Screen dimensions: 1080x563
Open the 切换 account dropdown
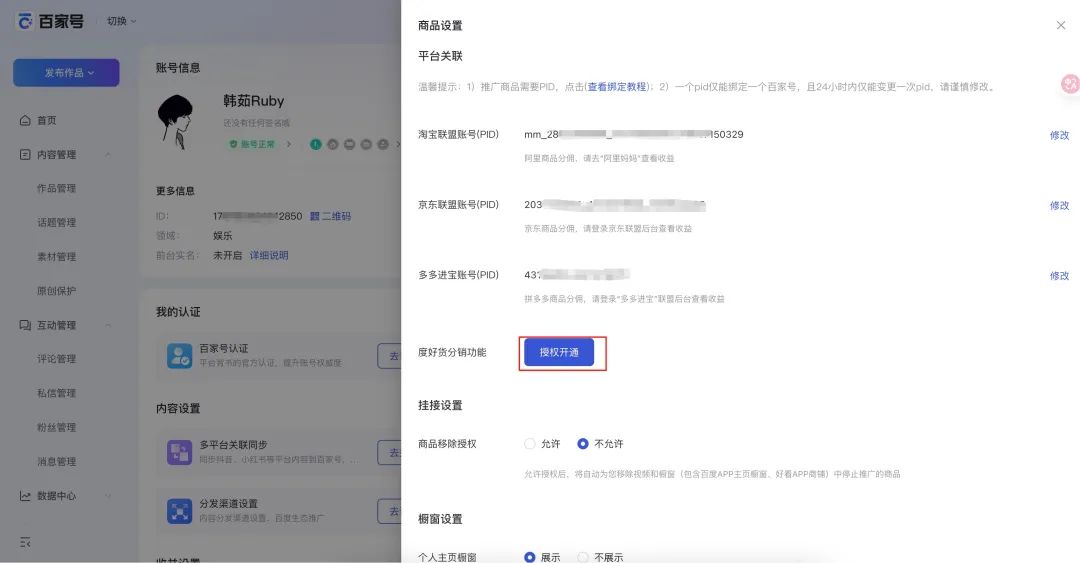(x=122, y=21)
